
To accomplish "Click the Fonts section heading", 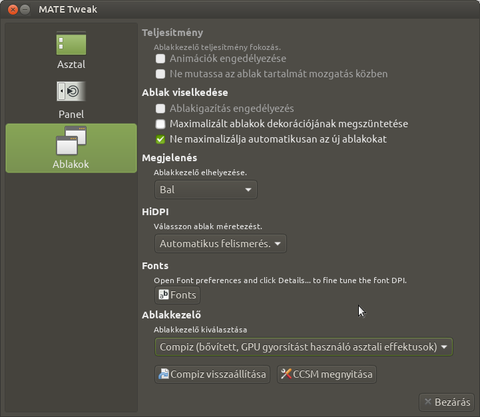I will (x=155, y=266).
